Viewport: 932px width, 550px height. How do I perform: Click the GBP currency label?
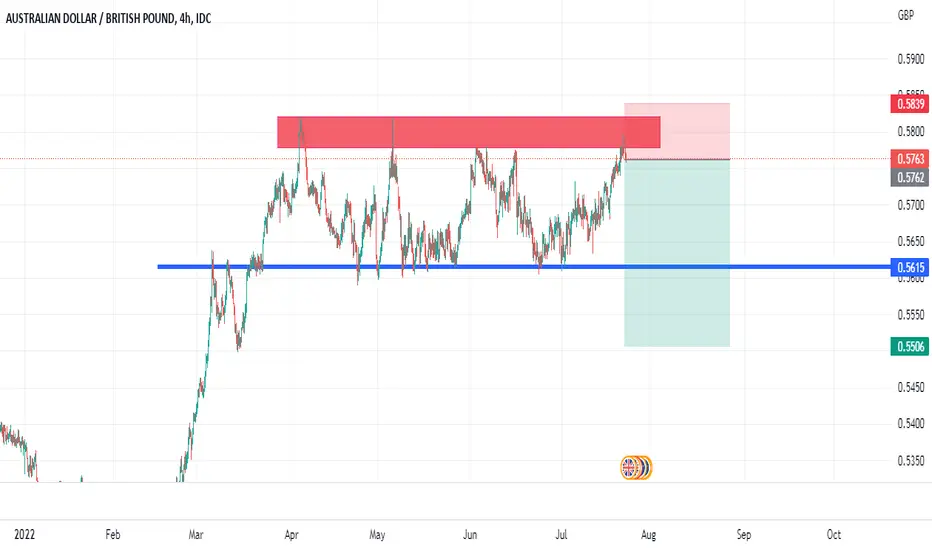point(906,15)
